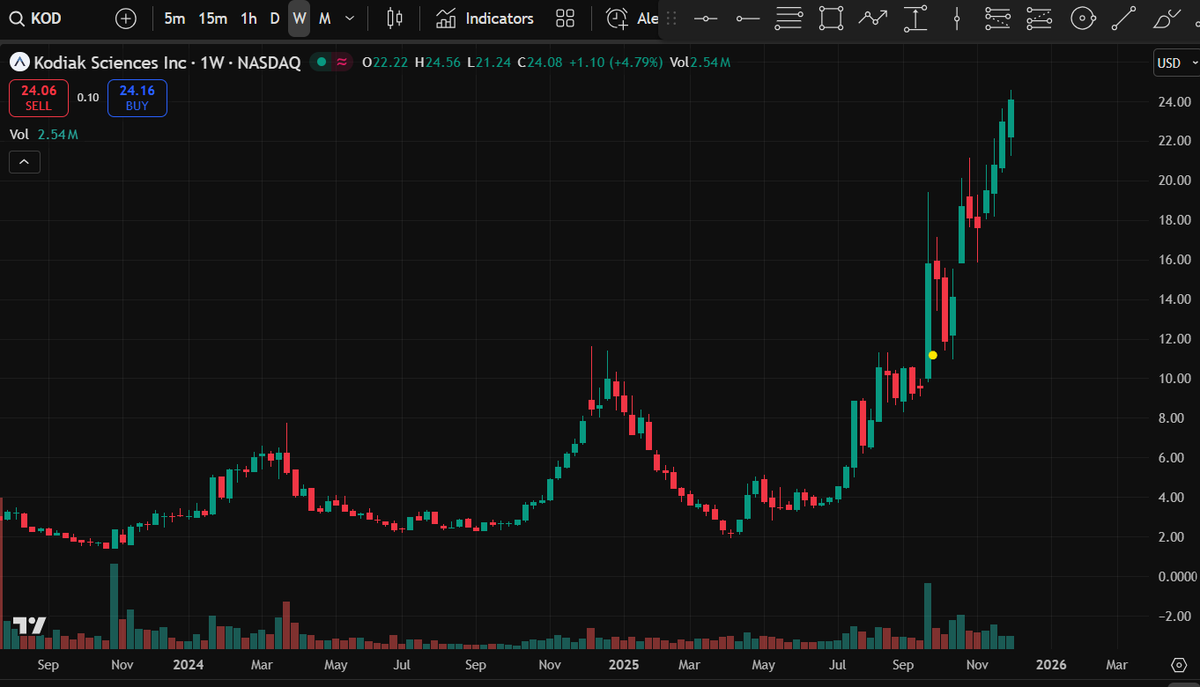
Task: Click the H24.56 high price value
Action: (x=437, y=62)
